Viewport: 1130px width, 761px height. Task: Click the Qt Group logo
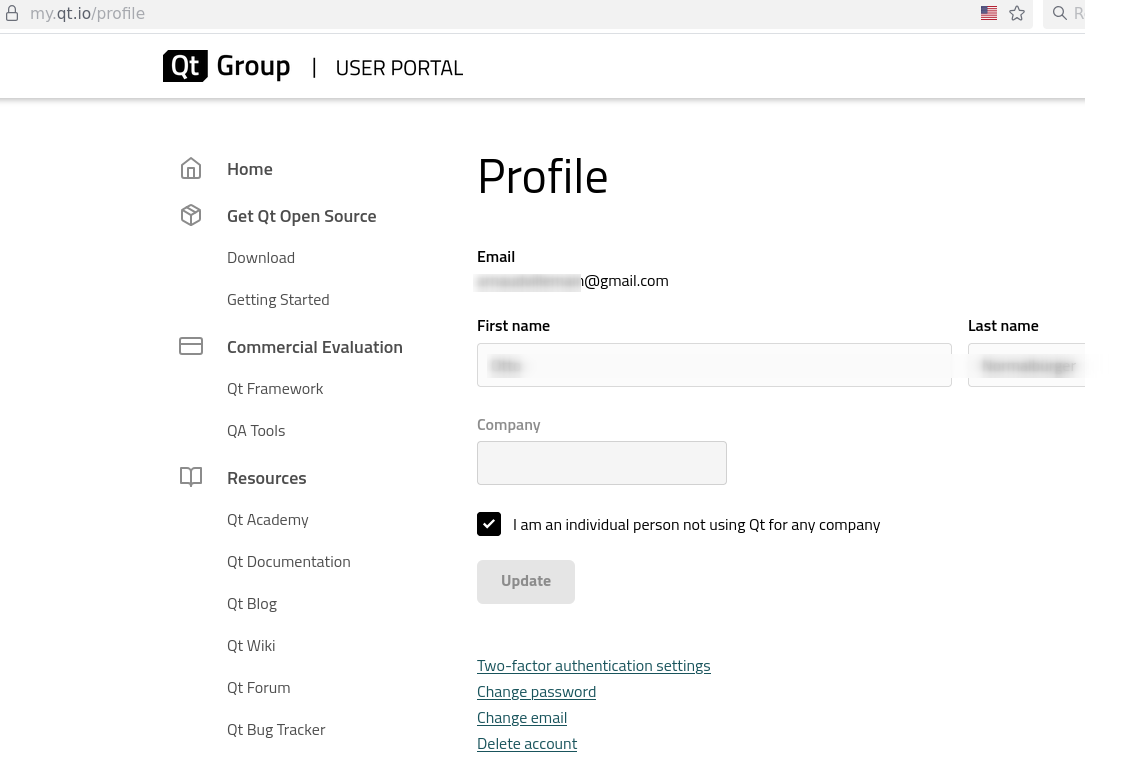[226, 67]
